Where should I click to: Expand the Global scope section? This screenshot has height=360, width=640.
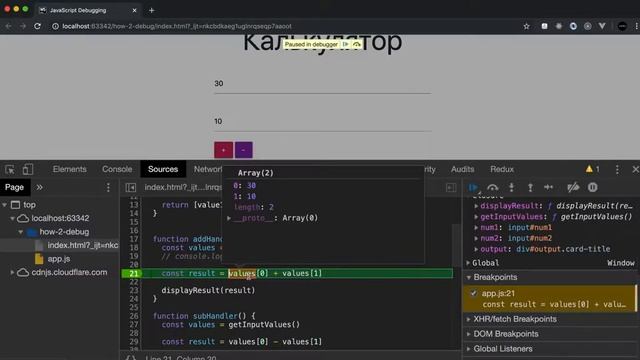[469, 263]
